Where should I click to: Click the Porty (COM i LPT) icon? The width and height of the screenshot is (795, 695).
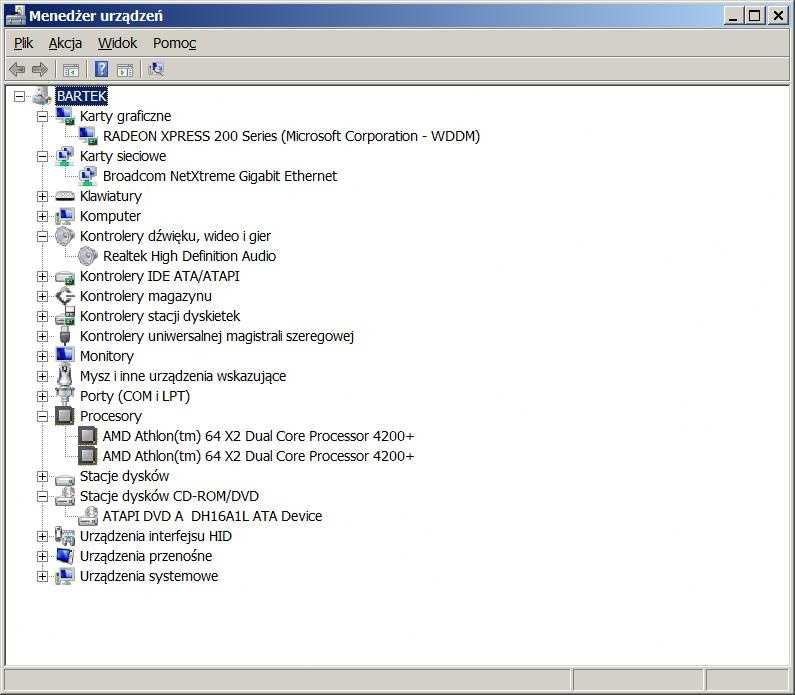tap(64, 395)
